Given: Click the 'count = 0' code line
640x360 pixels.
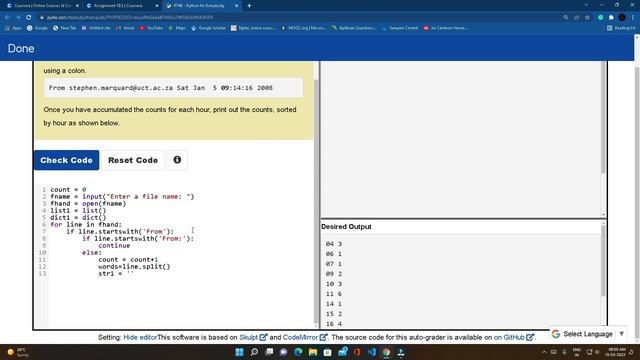Looking at the screenshot, I should (x=68, y=189).
